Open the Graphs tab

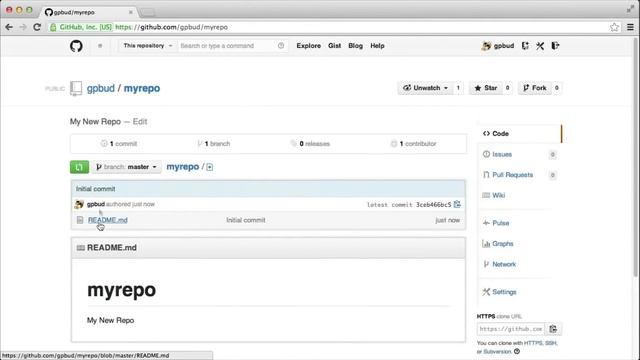point(502,244)
